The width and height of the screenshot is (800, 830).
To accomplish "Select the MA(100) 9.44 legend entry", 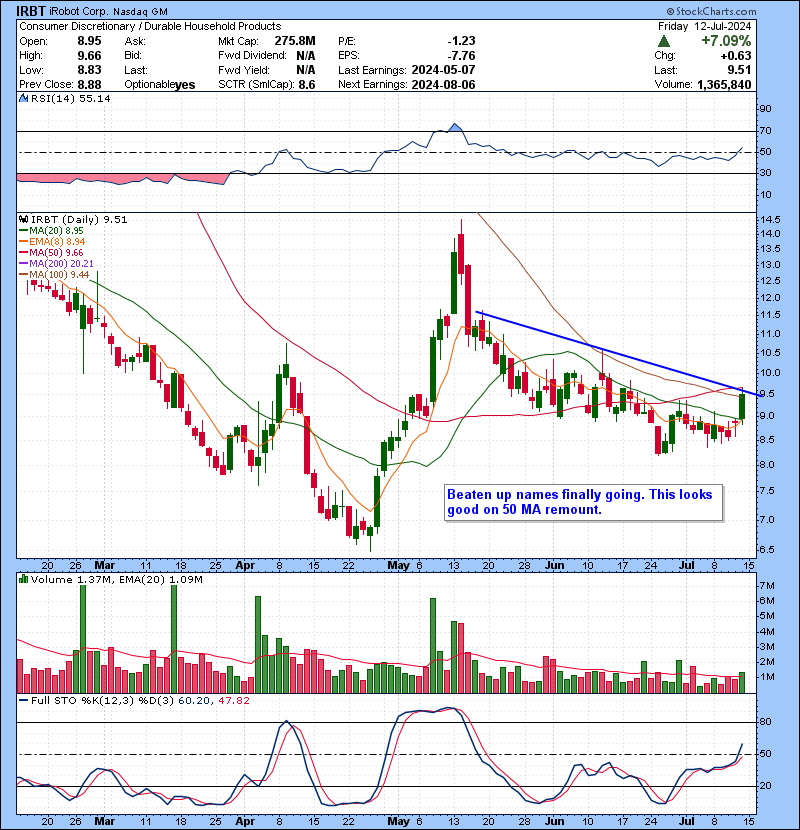I will (x=65, y=275).
